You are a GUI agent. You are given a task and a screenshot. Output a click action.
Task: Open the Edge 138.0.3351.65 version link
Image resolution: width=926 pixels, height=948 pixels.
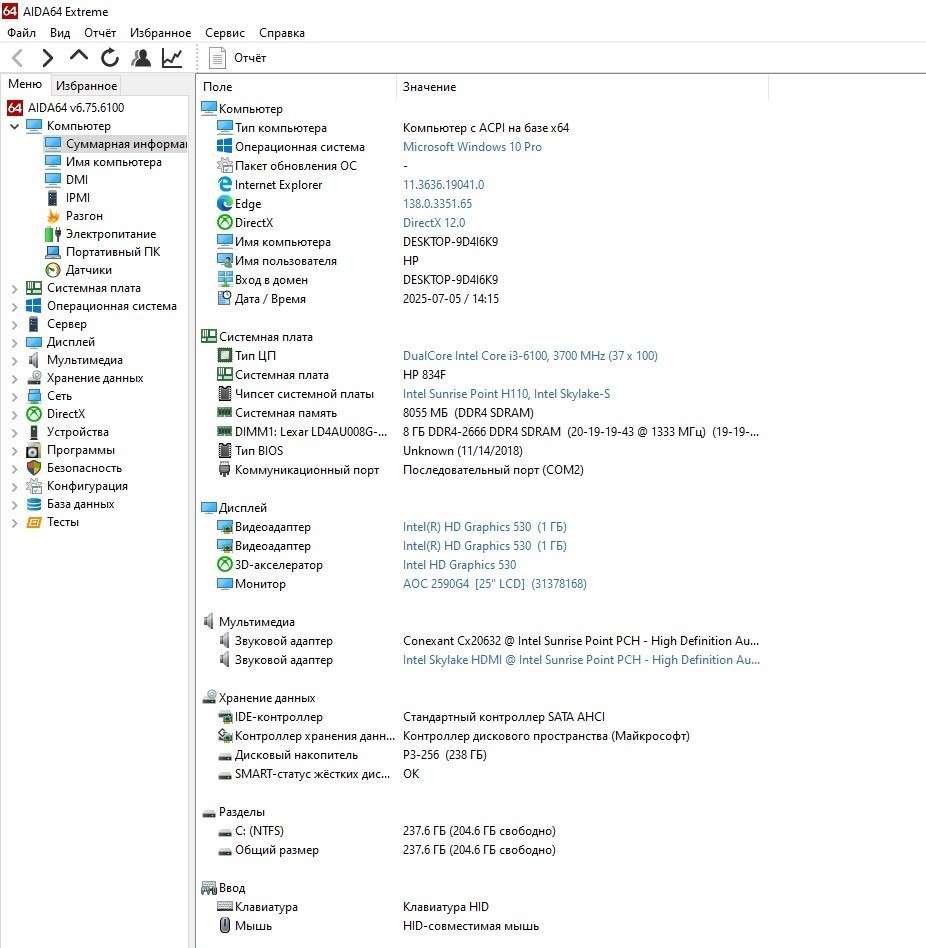pos(437,204)
